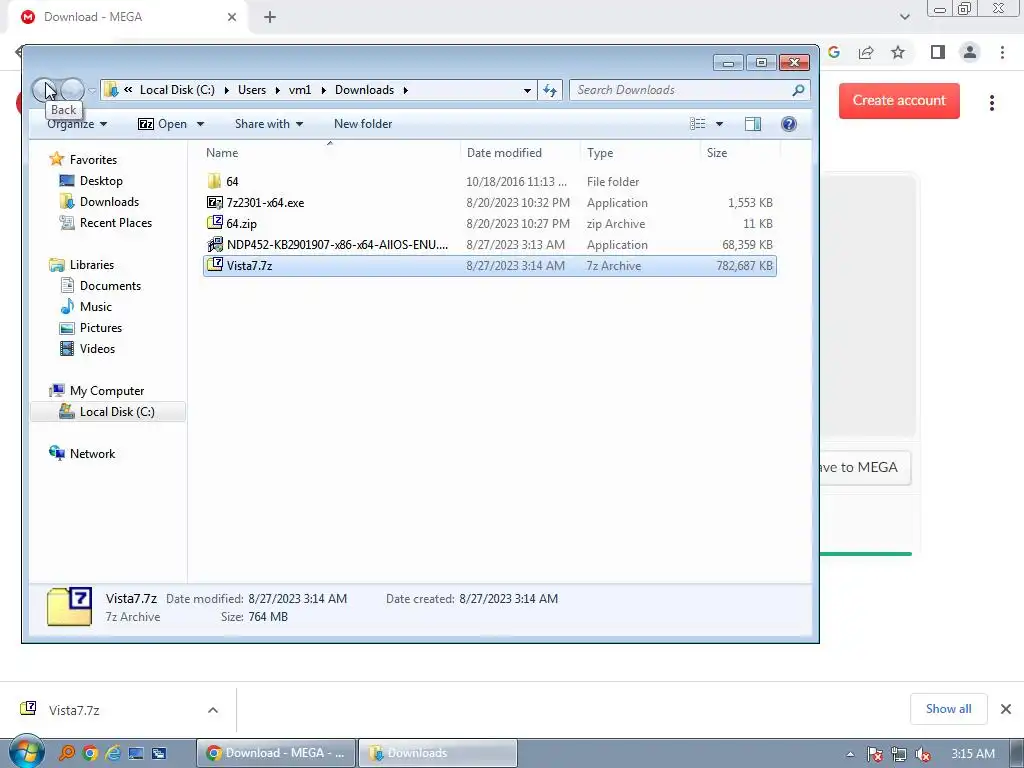
Task: Switch to the Download - MEGA tab
Action: point(127,17)
